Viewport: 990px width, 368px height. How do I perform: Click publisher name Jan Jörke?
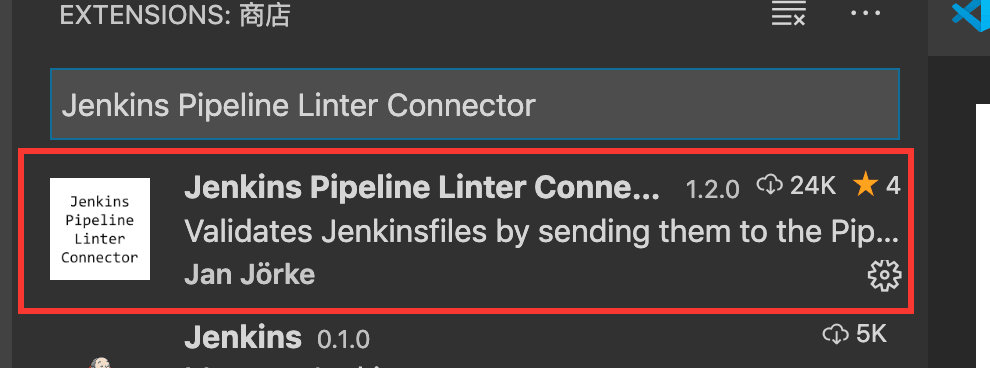249,275
